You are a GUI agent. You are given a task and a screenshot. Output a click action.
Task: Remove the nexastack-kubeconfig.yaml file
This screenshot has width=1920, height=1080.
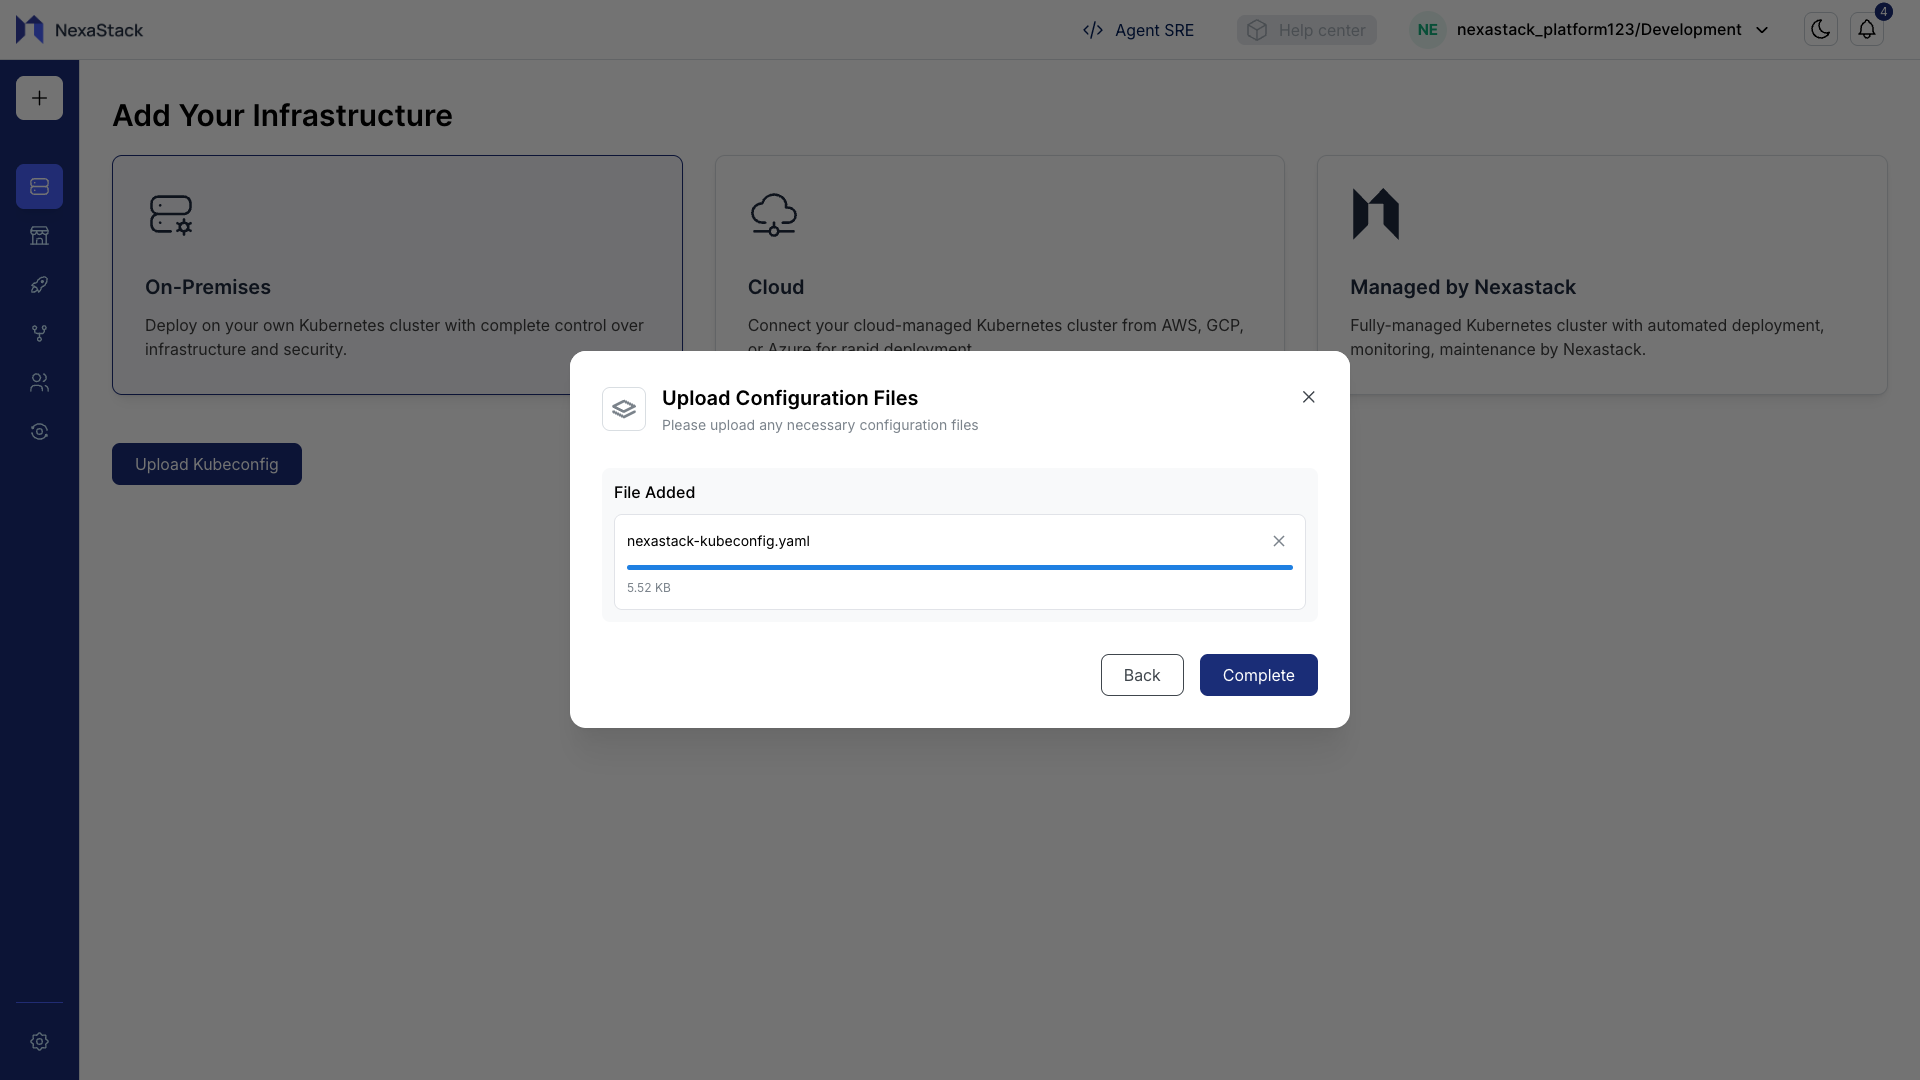1279,541
